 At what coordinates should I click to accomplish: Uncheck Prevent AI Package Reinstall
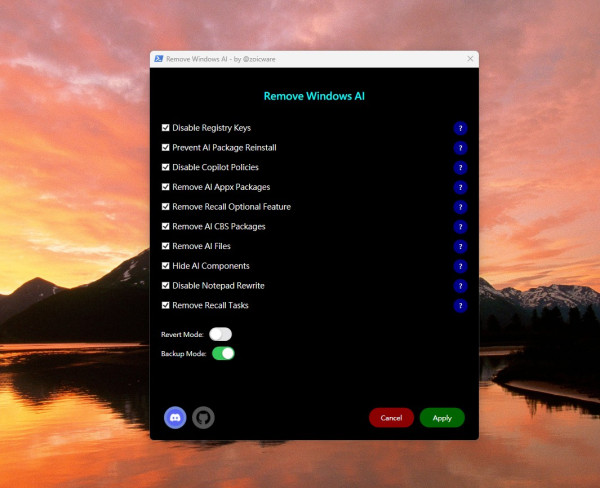tap(165, 147)
